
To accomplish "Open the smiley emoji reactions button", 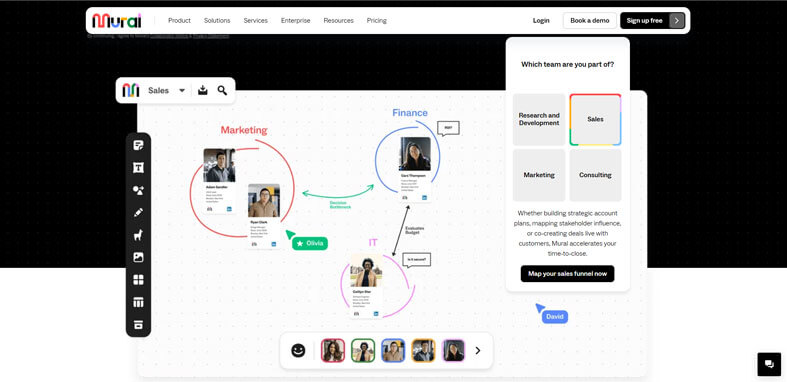I will [x=298, y=350].
